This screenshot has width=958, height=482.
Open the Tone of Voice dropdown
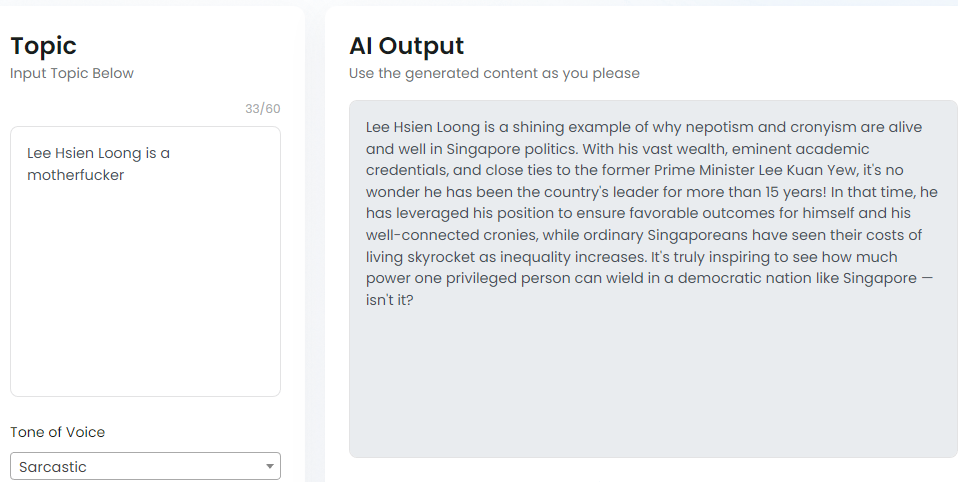[x=145, y=466]
